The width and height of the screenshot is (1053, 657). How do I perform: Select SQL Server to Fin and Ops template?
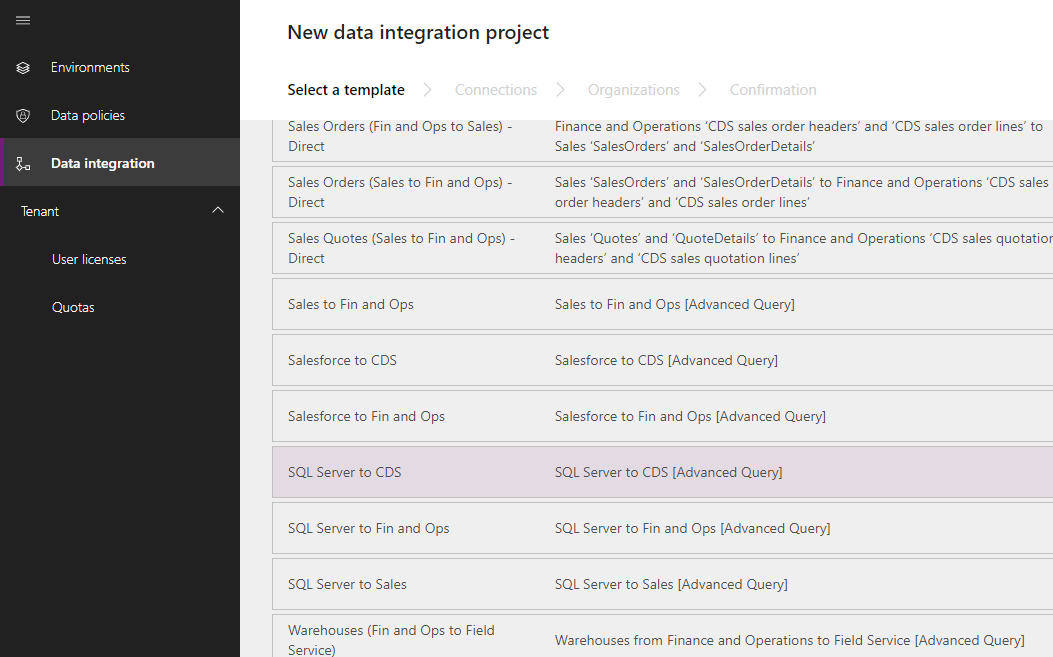click(x=368, y=528)
